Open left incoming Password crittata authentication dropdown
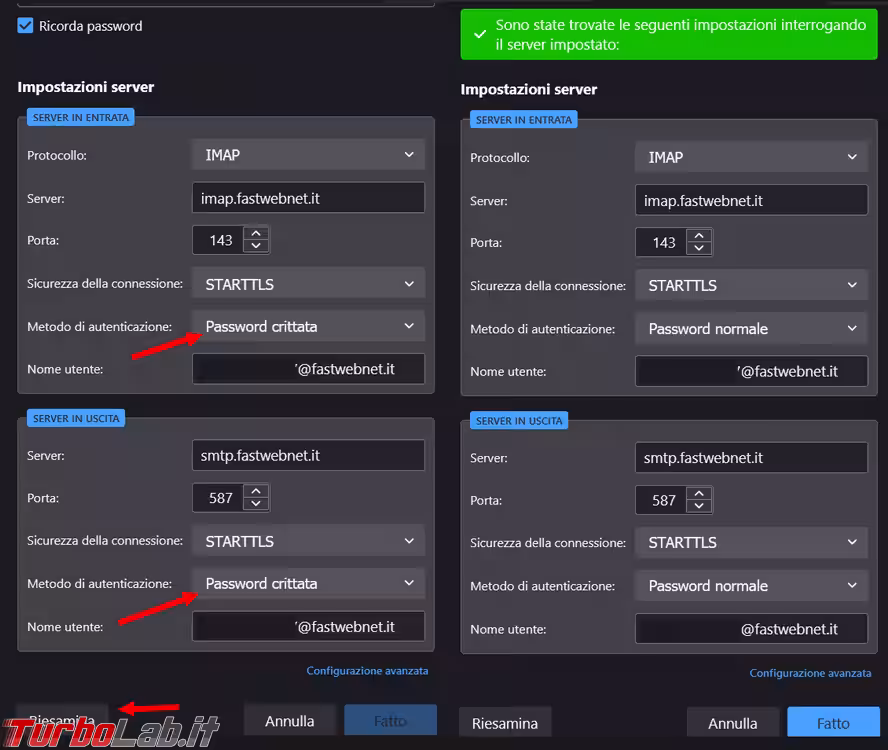The width and height of the screenshot is (888, 750). (308, 326)
